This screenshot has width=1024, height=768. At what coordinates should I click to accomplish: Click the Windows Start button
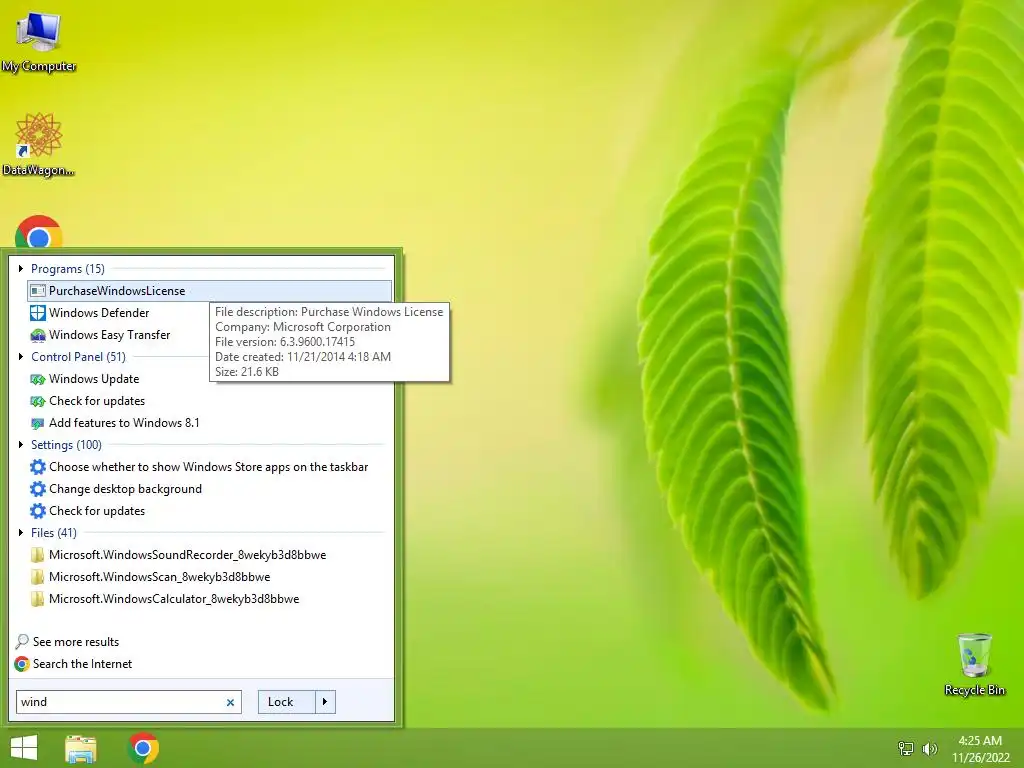click(24, 748)
